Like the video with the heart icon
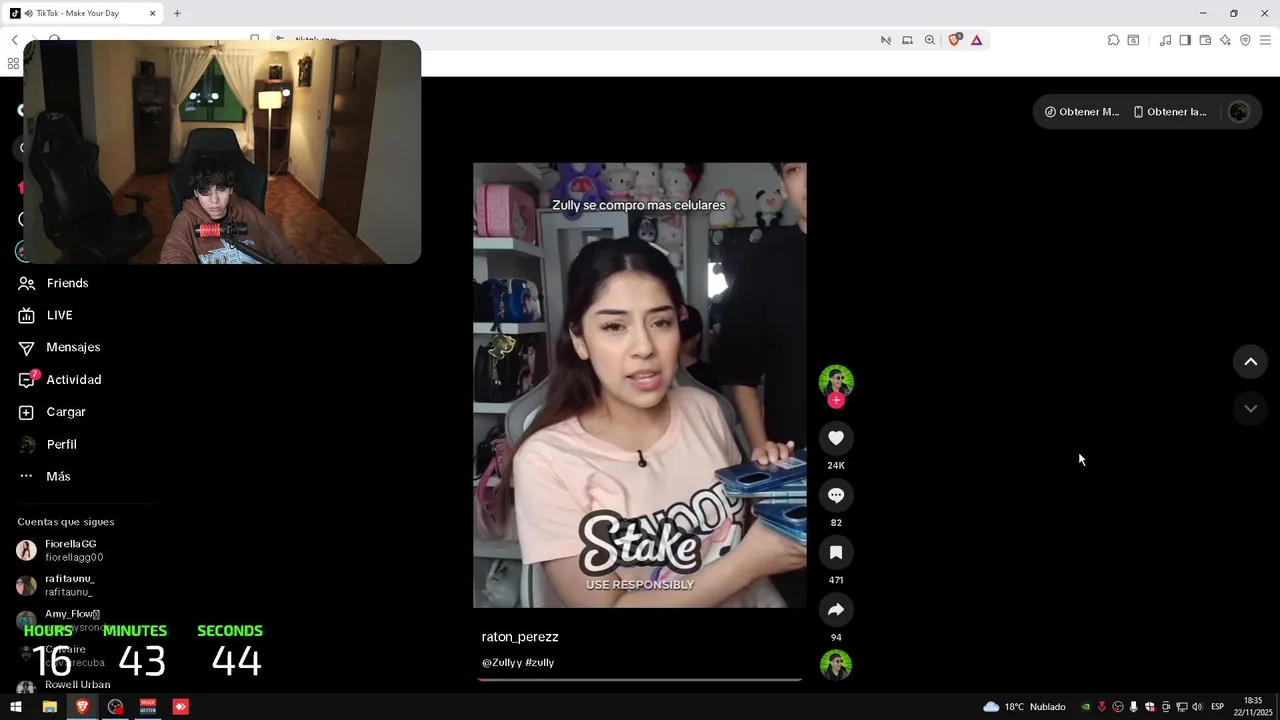 836,438
